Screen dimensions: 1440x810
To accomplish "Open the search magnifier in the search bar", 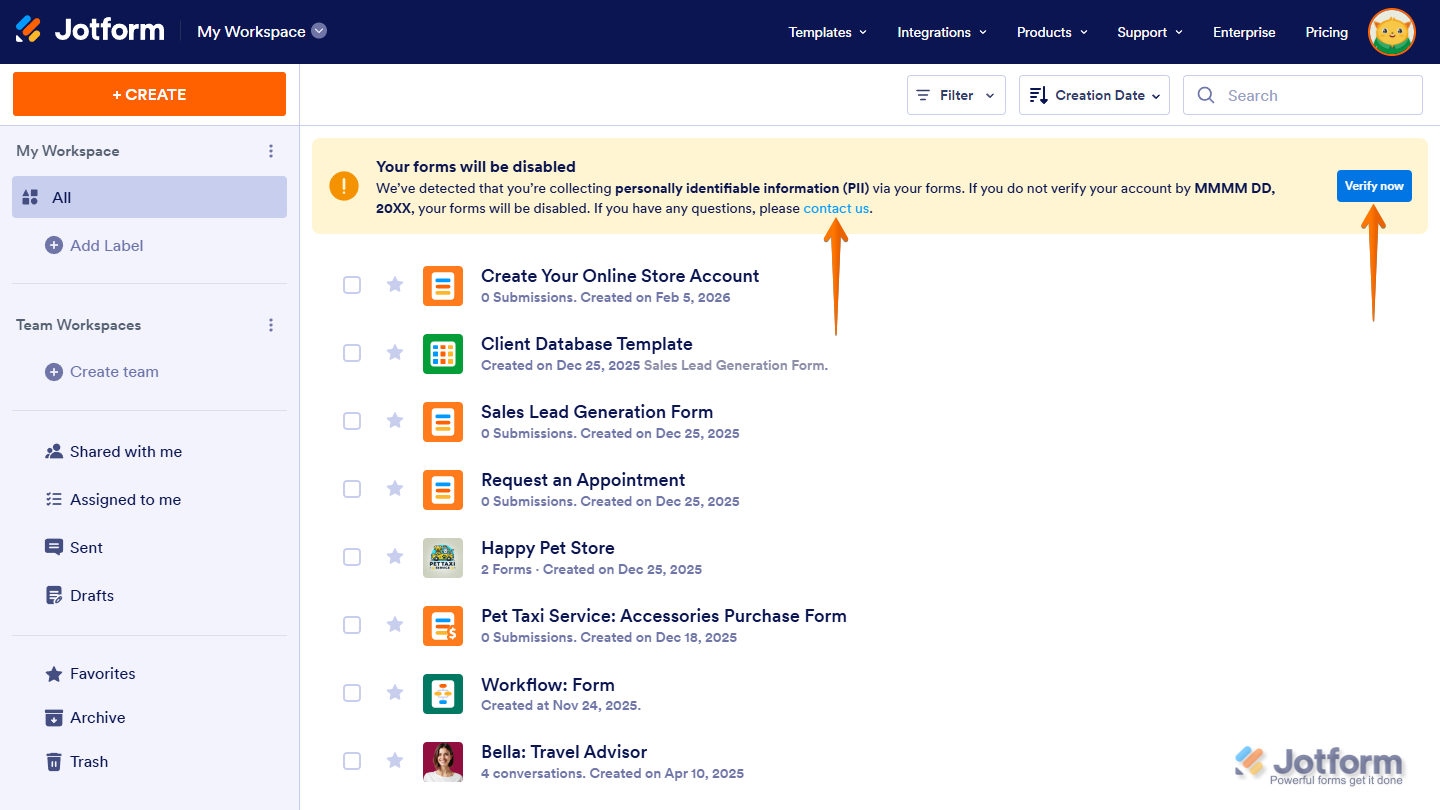I will pyautogui.click(x=1206, y=95).
